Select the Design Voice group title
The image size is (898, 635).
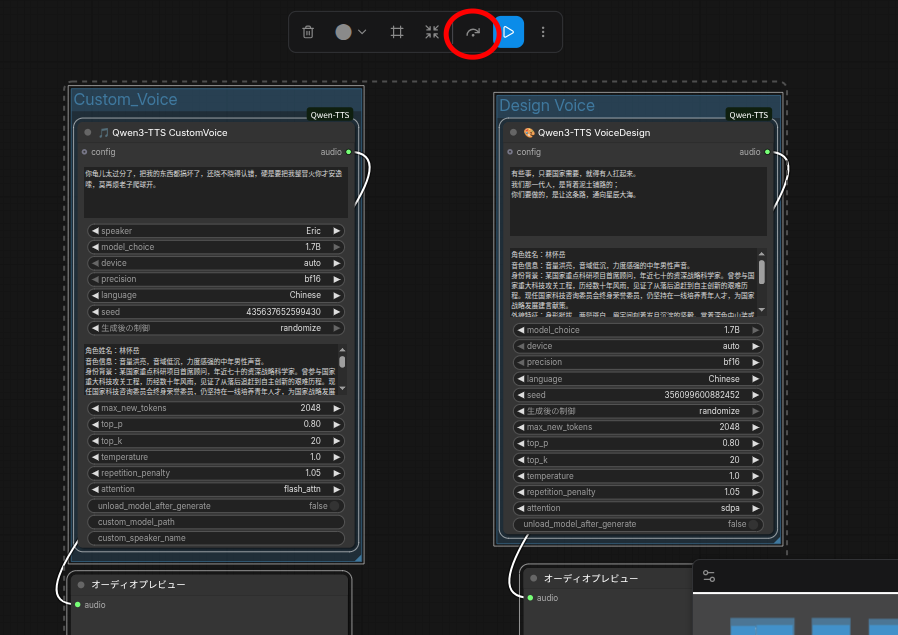(547, 106)
